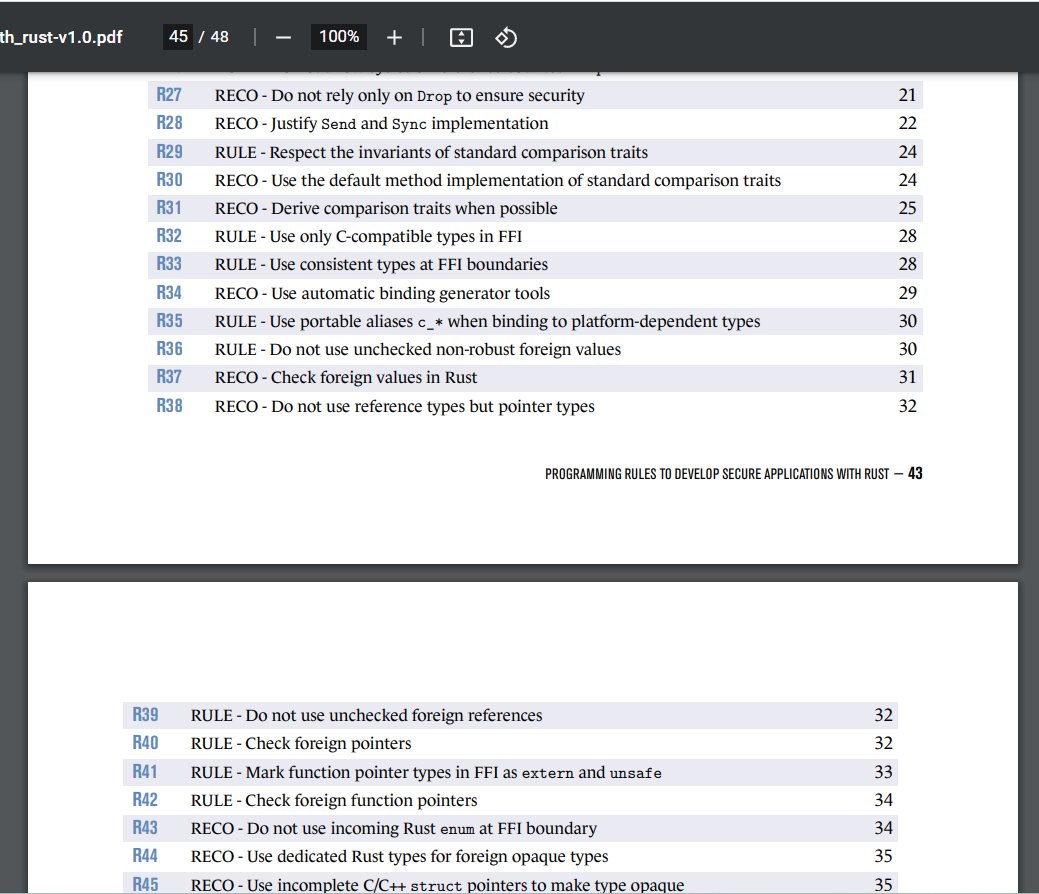
Task: Select the 100% zoom level field
Action: pos(339,36)
